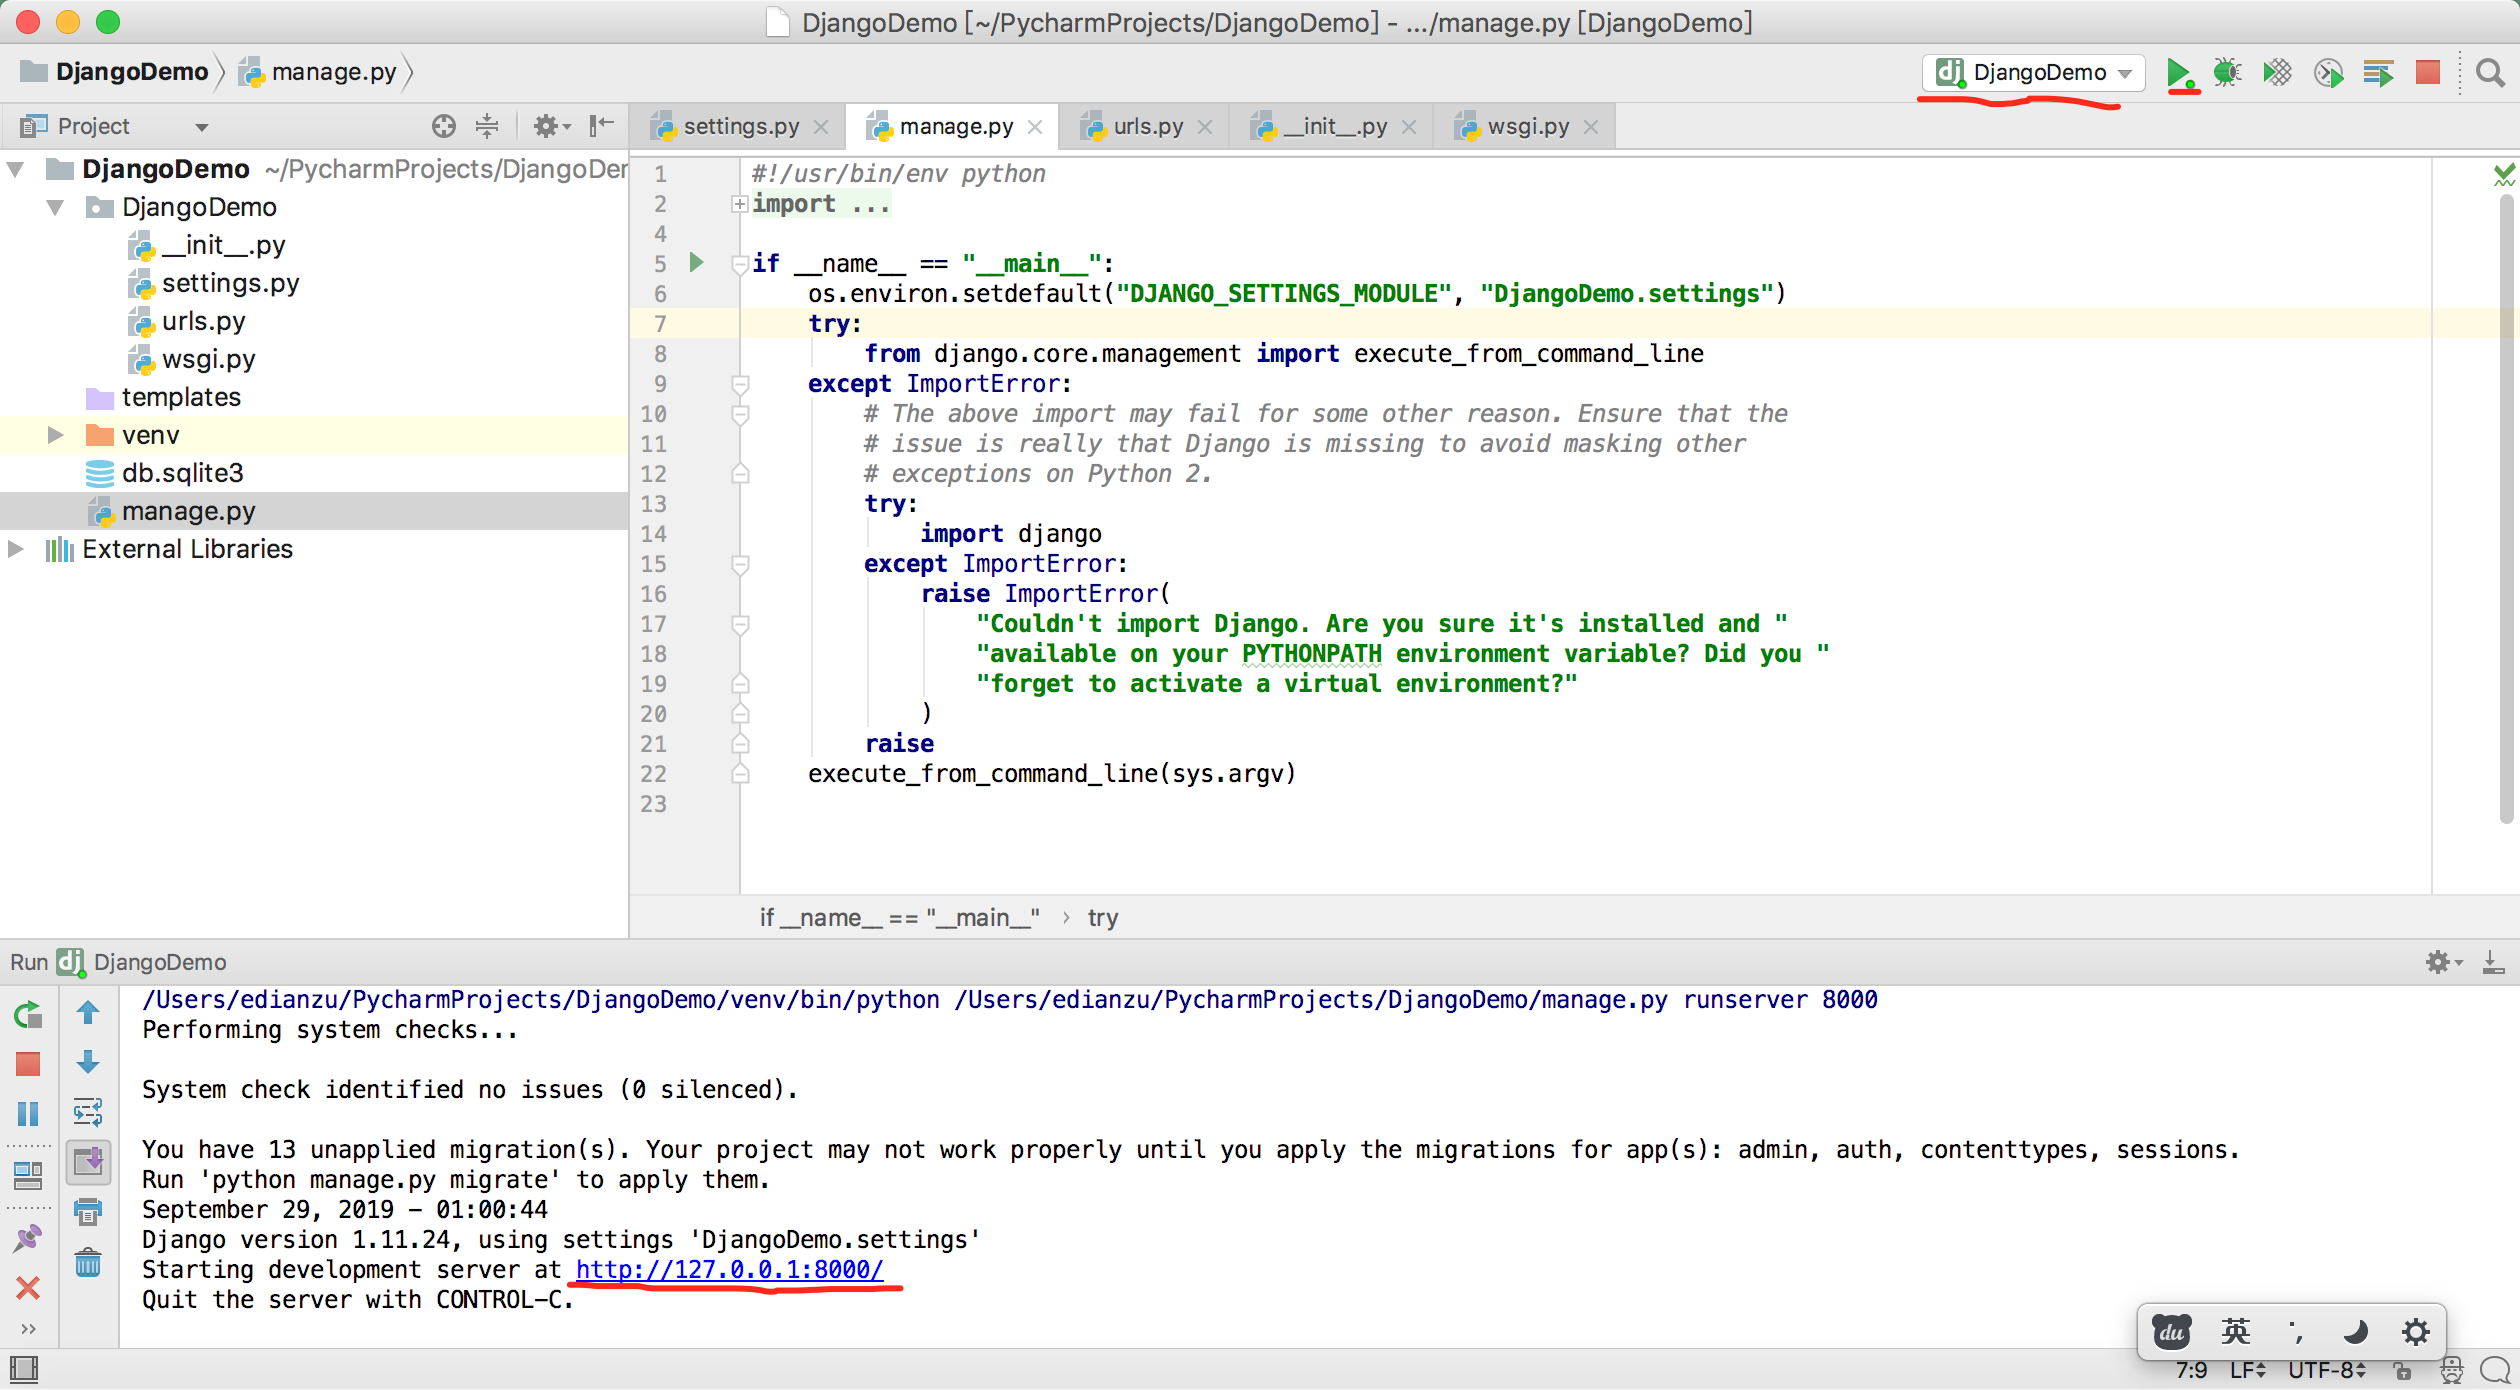
Task: Switch to the urls.py tab
Action: 1147,127
